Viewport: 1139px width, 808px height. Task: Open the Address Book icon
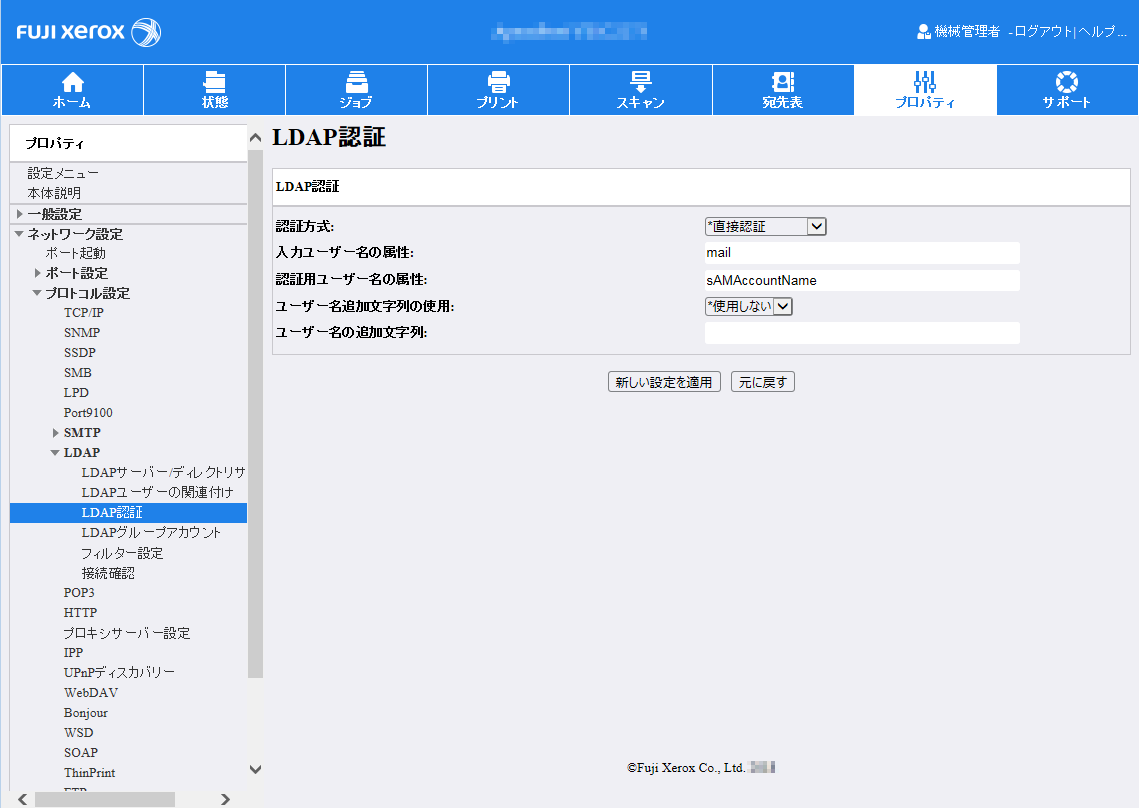pos(782,82)
